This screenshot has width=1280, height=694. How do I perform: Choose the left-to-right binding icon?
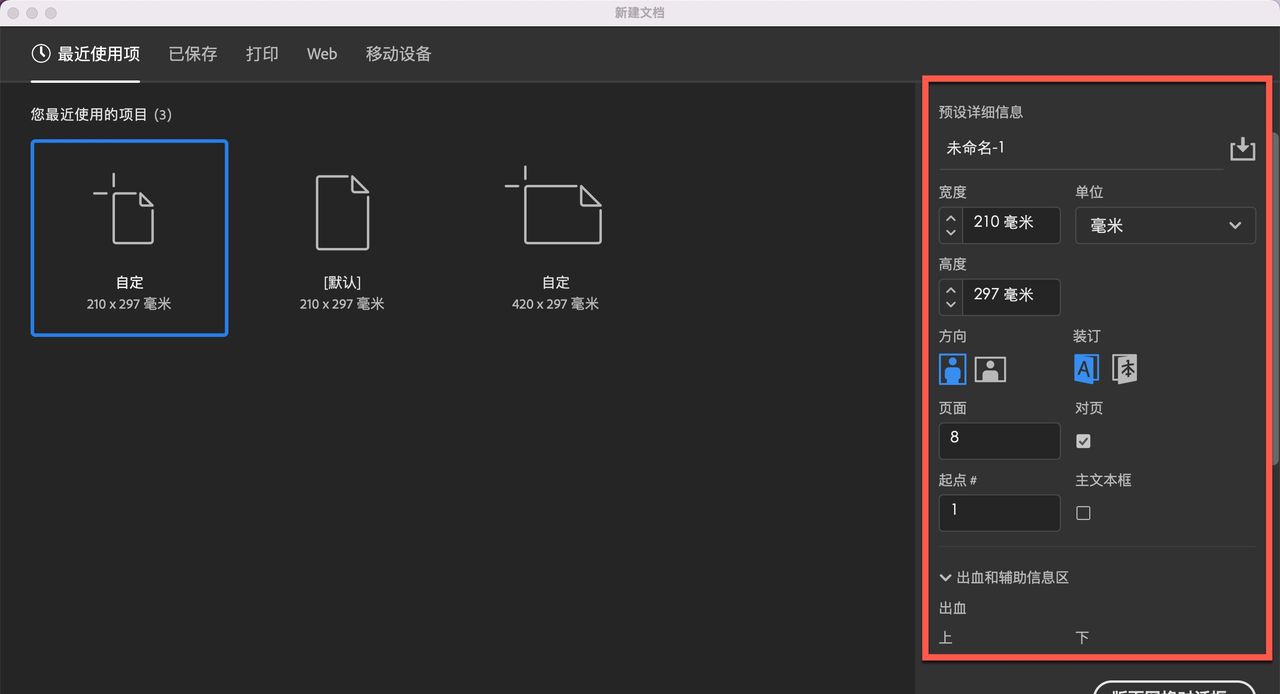tap(1086, 368)
